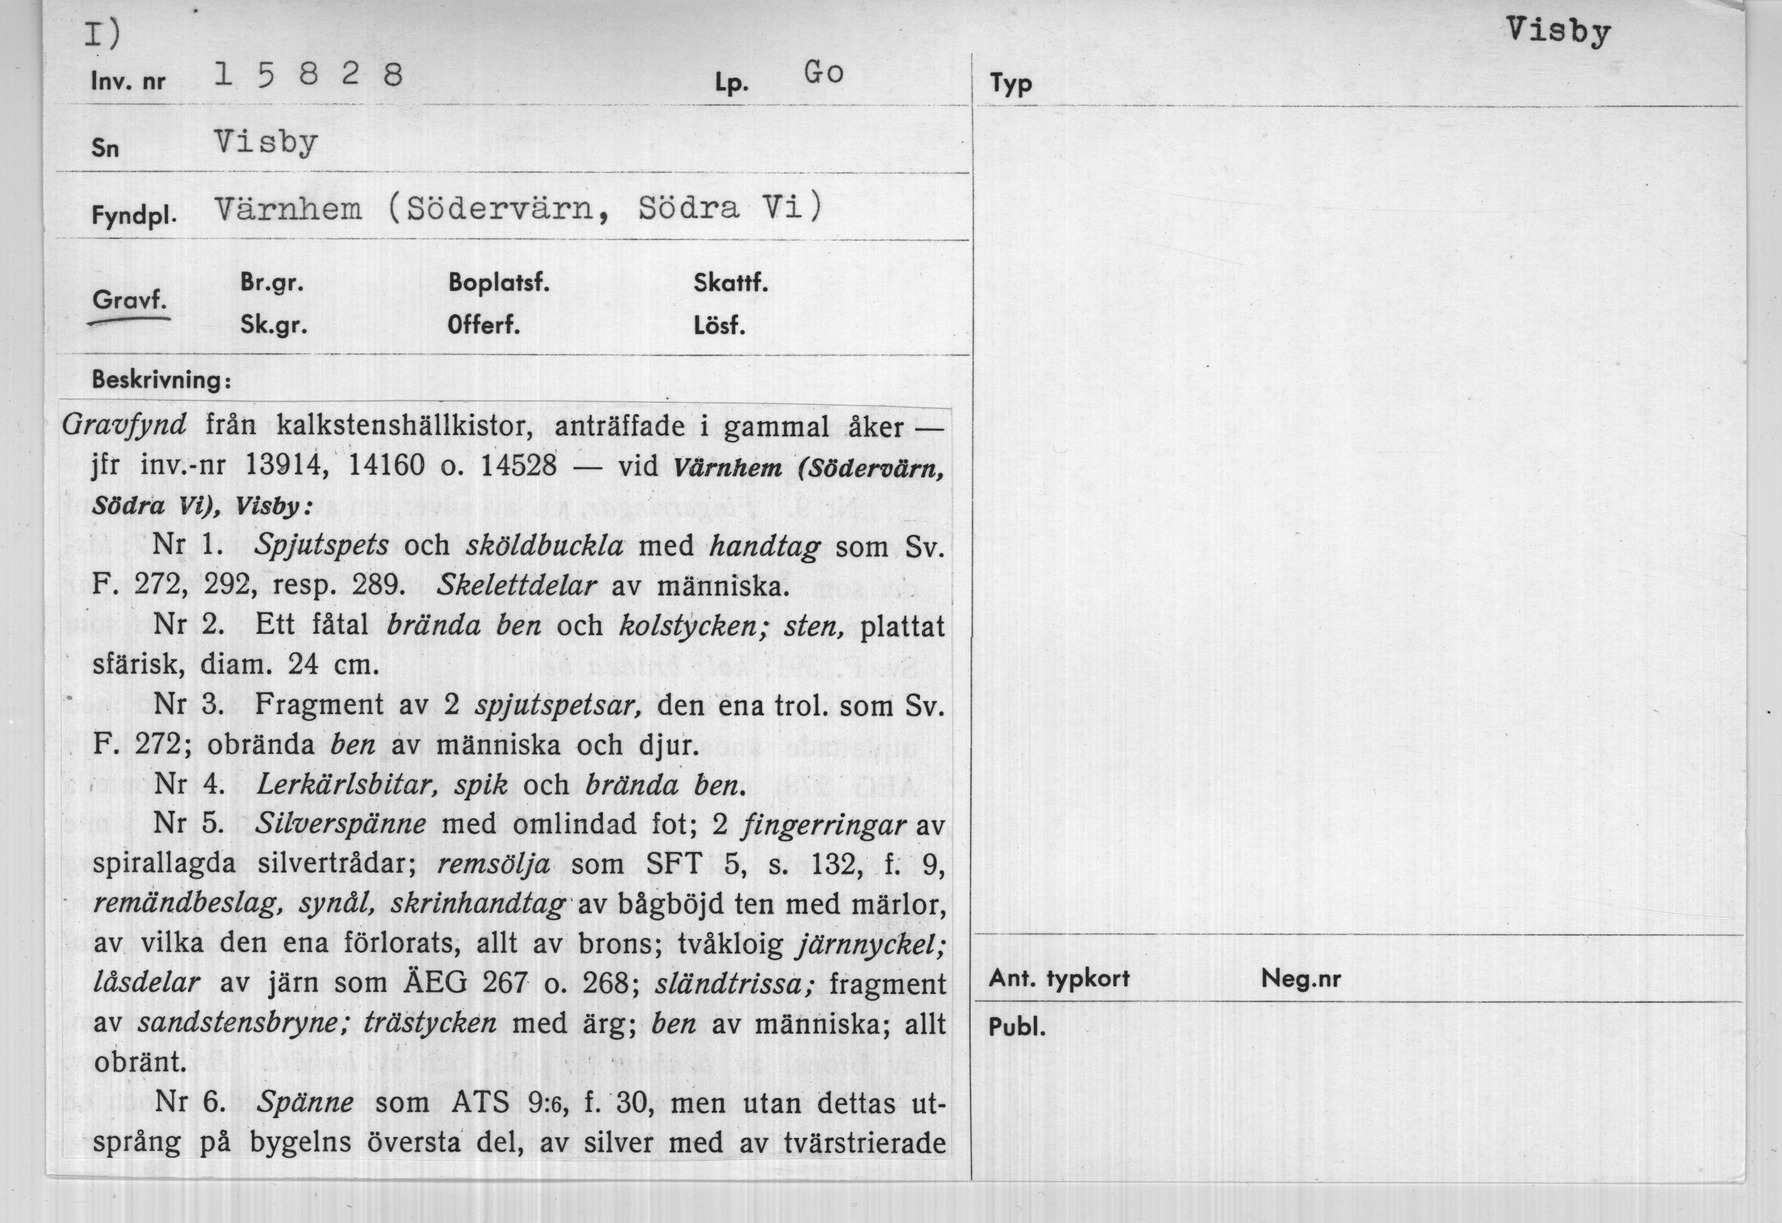Select the Sn field value Visby

click(x=265, y=143)
